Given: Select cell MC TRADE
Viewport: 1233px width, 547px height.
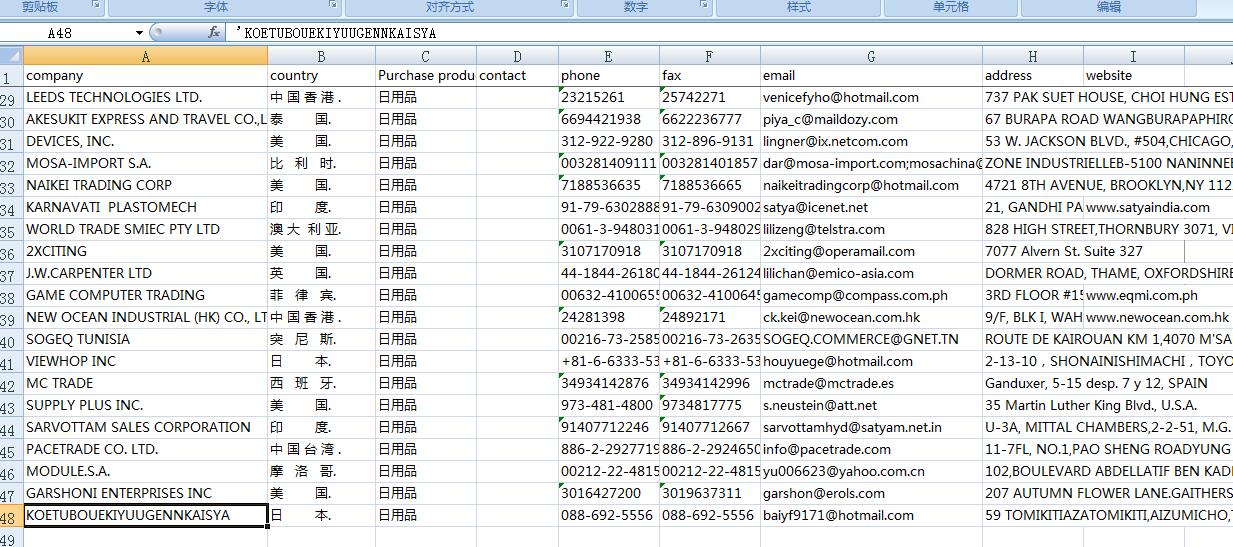Looking at the screenshot, I should coord(146,384).
